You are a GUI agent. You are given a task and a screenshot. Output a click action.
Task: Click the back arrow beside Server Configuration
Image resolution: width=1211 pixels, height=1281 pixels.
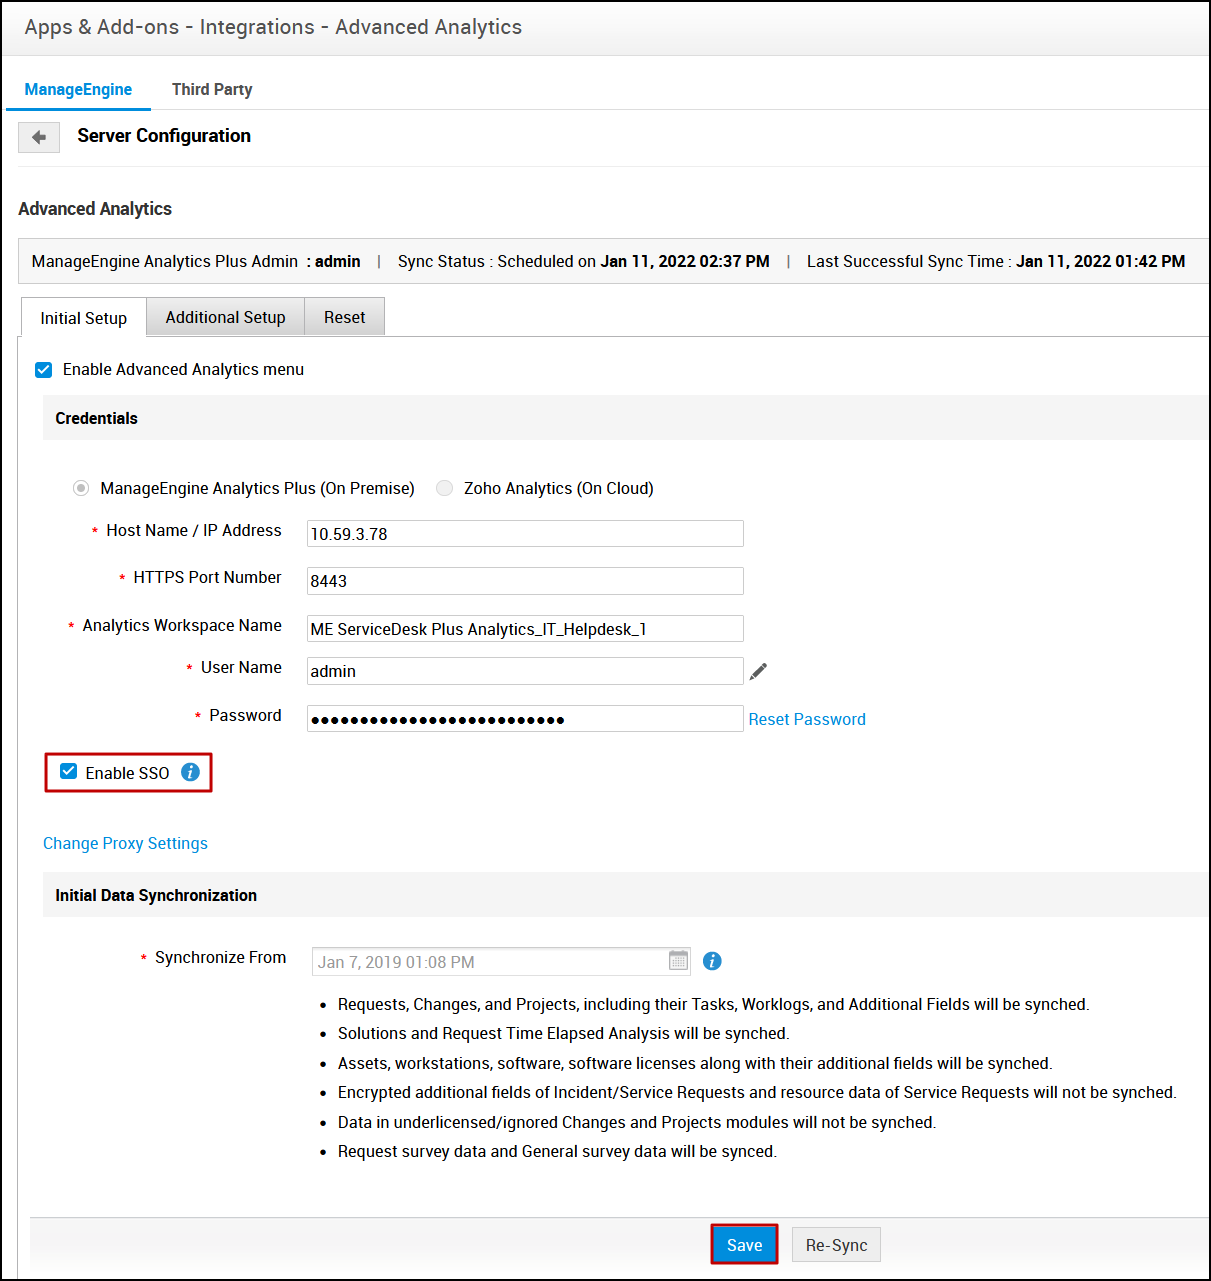coord(39,137)
